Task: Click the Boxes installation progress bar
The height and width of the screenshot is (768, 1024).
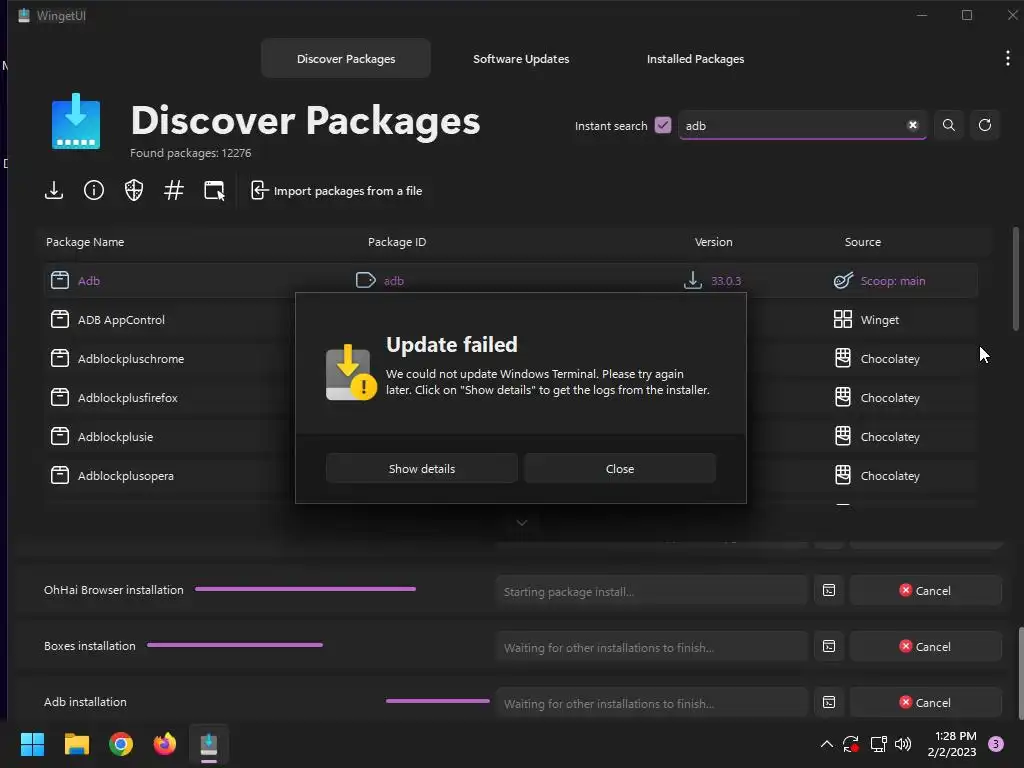Action: coord(235,645)
